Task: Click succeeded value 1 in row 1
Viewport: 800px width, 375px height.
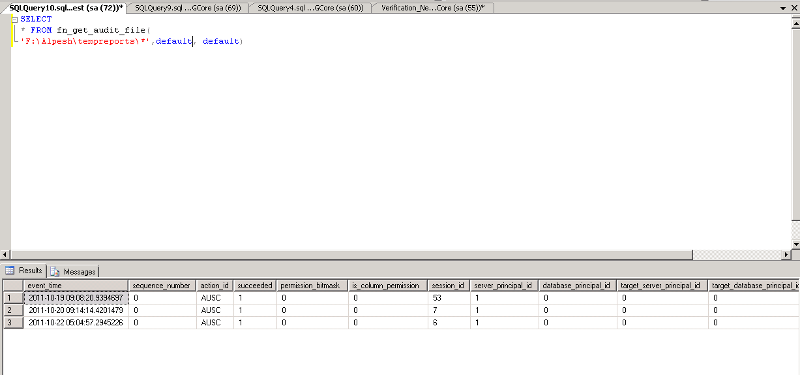Action: pos(255,297)
